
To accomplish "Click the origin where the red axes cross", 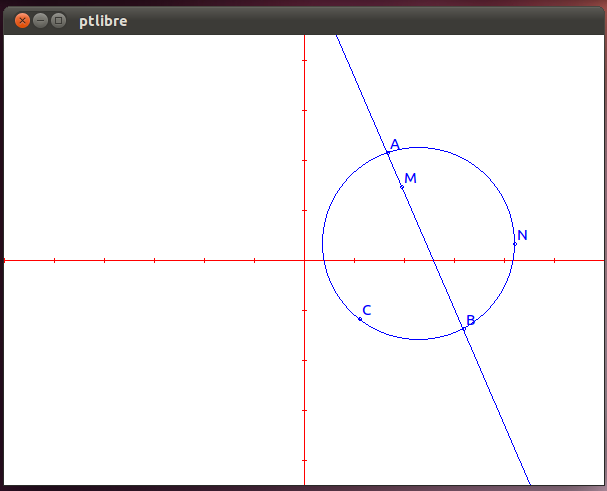I will click(305, 261).
